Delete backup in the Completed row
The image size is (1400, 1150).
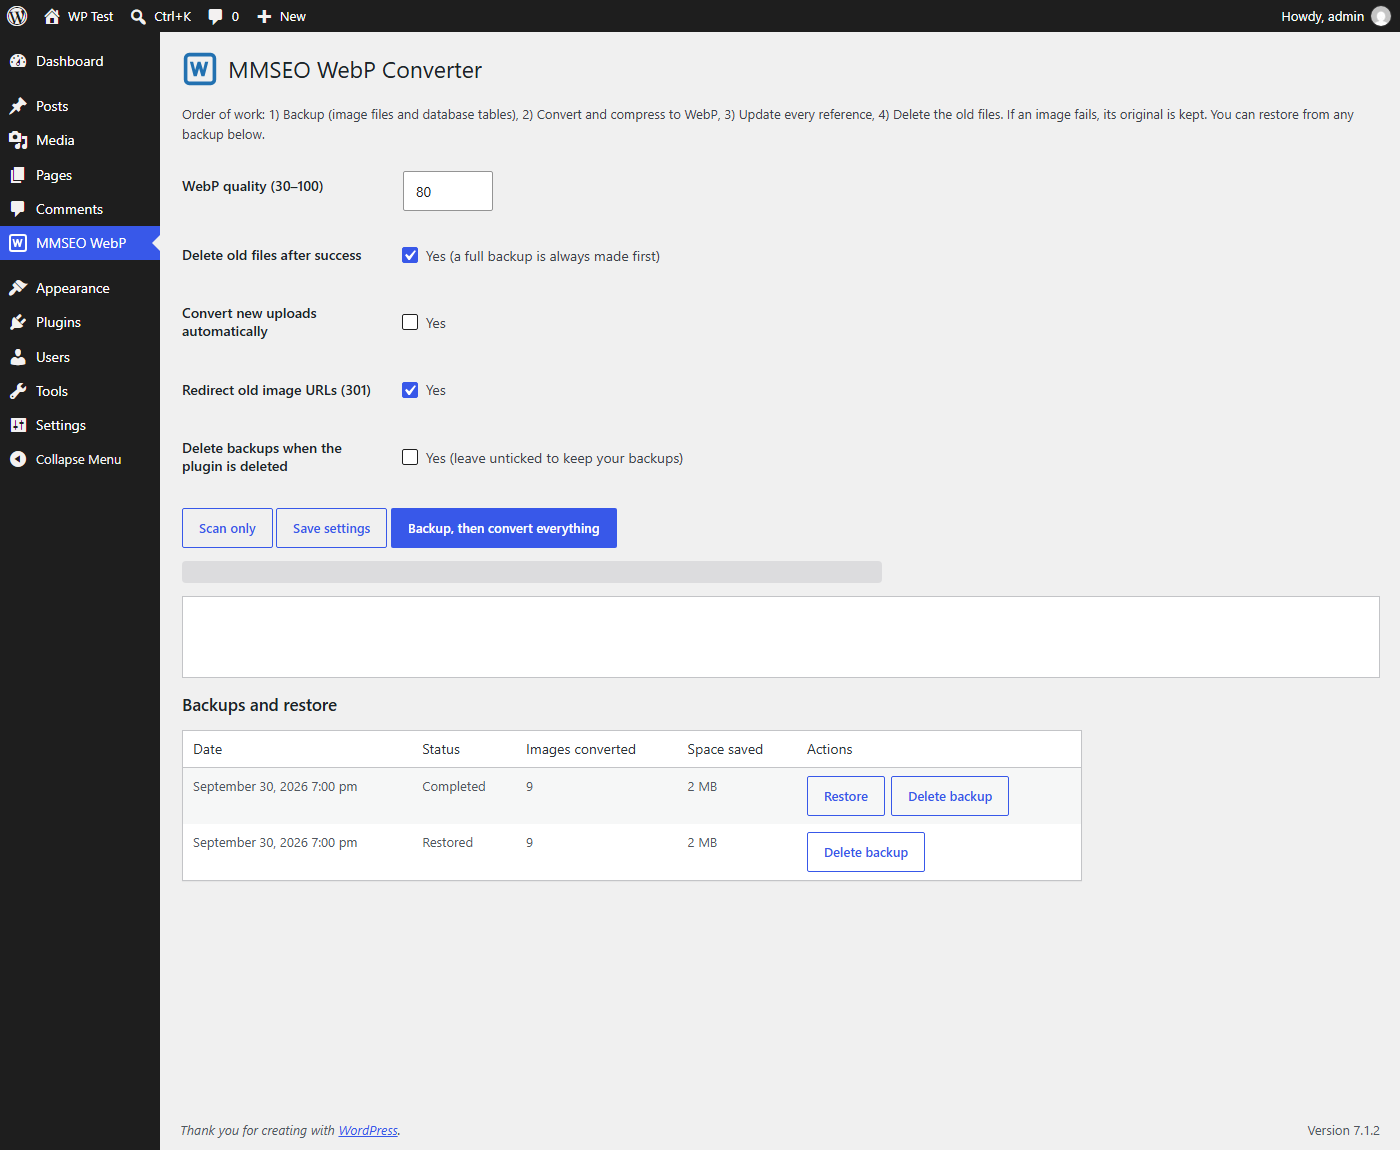950,796
